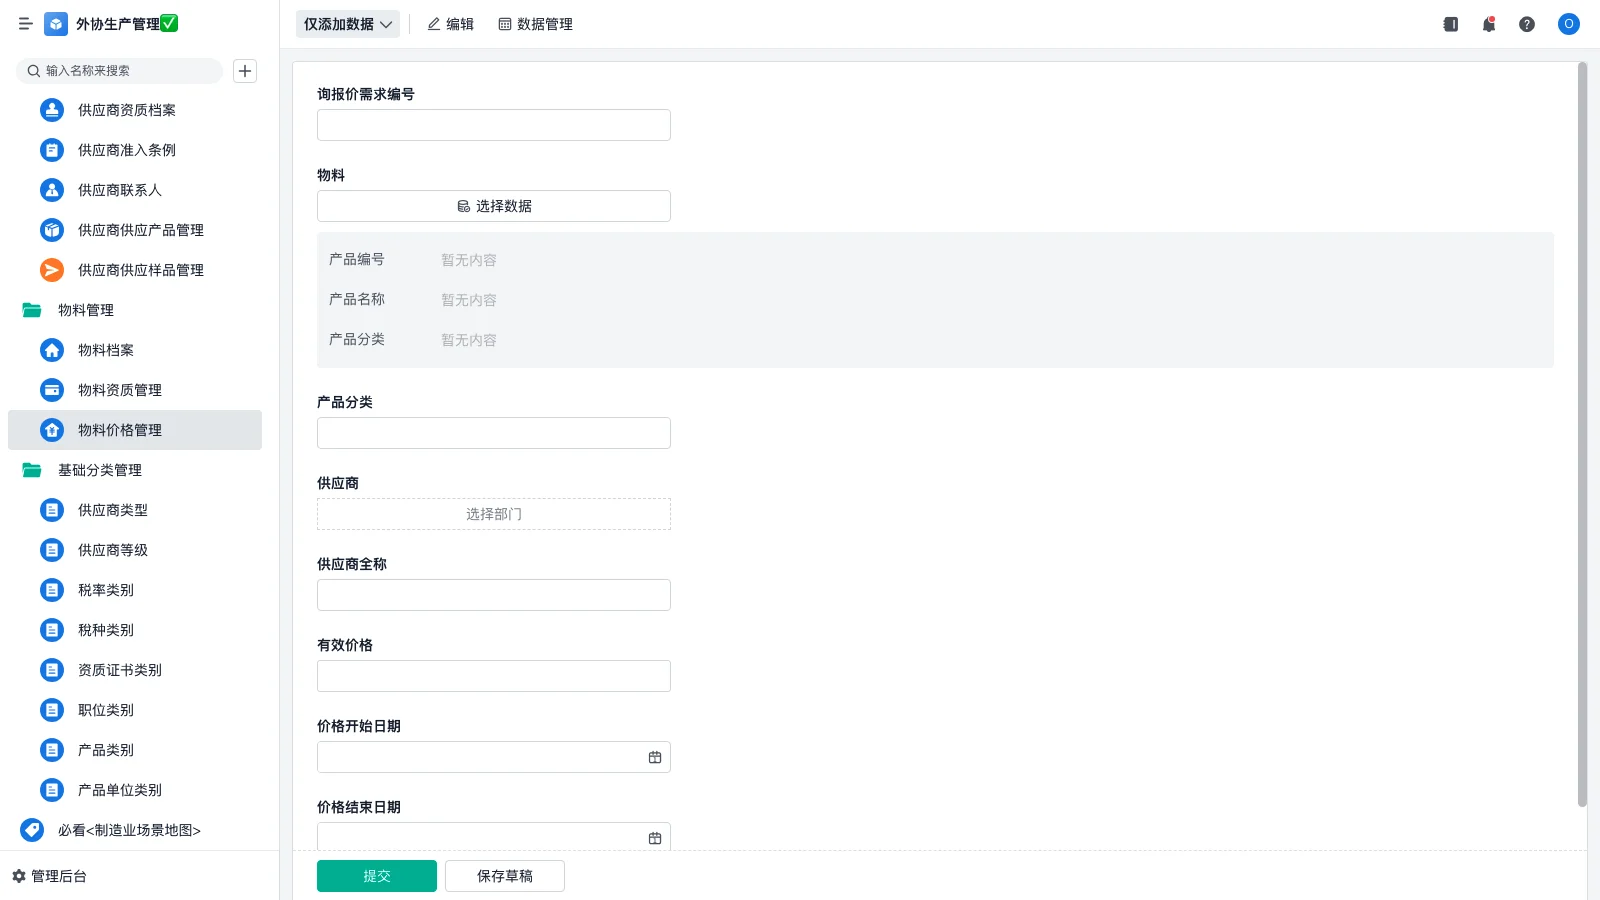Viewport: 1600px width, 900px height.
Task: Open calendar picker for 价格开始日期
Action: click(x=655, y=757)
